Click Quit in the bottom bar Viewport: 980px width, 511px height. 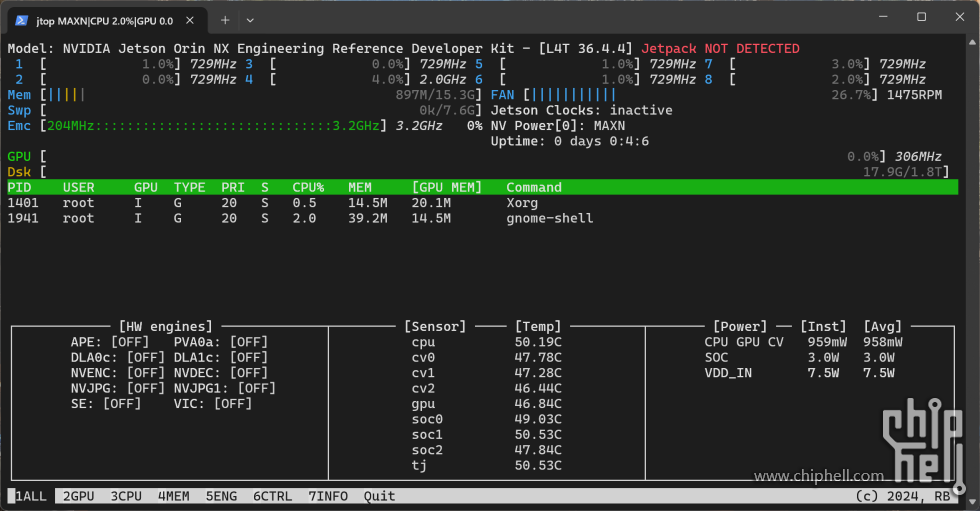(x=379, y=496)
